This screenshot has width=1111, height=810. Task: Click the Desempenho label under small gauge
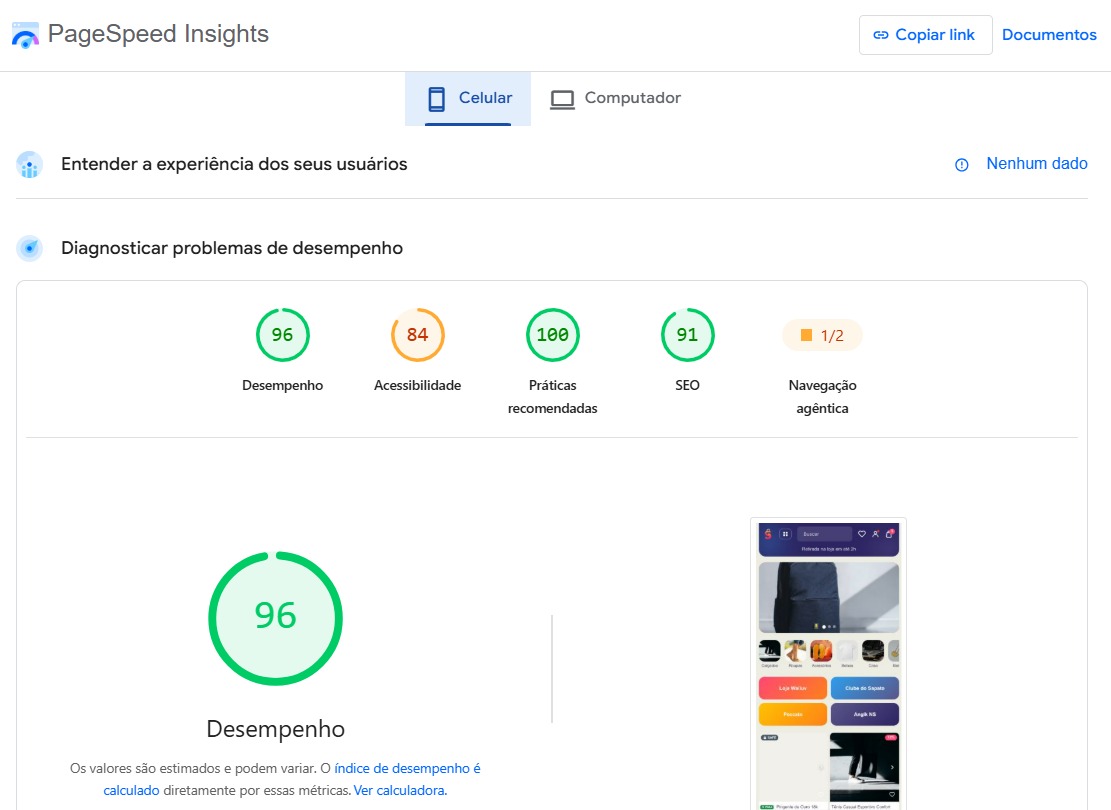pyautogui.click(x=283, y=386)
